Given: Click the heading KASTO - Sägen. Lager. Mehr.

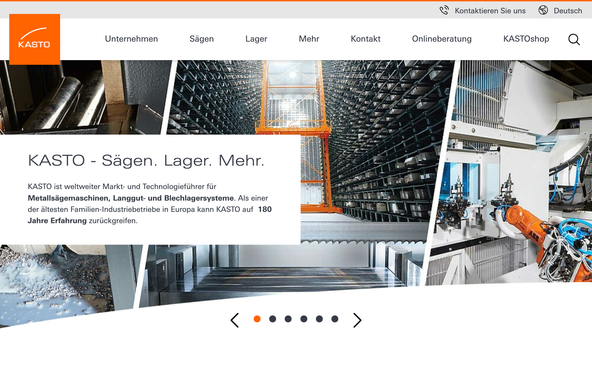Looking at the screenshot, I should tap(146, 161).
